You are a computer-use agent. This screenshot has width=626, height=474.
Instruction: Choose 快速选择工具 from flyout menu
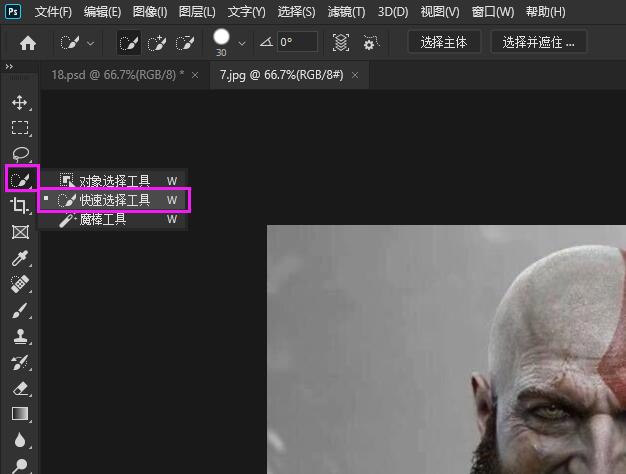pos(114,200)
